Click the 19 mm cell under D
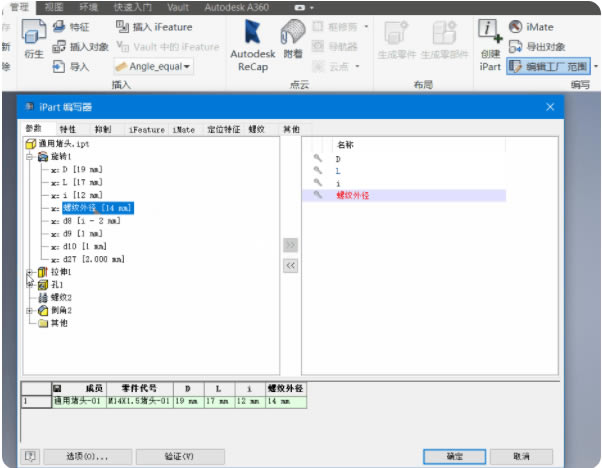 point(189,401)
